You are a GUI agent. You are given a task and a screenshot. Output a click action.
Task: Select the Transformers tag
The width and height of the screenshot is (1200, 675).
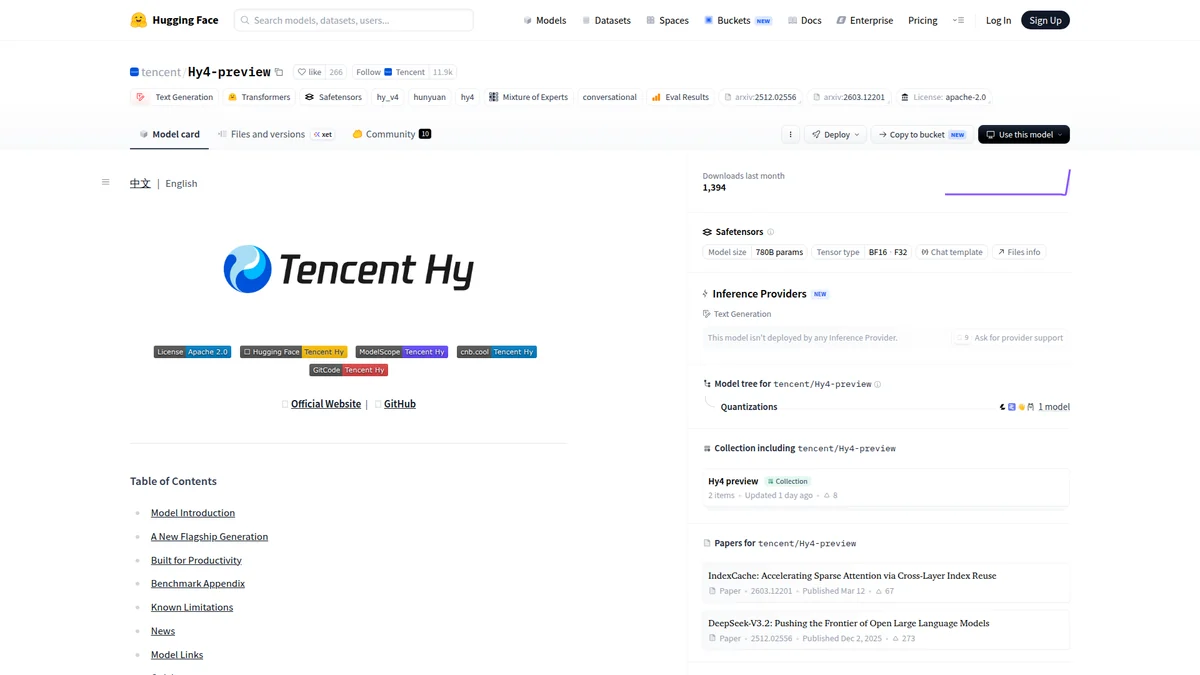coord(259,97)
